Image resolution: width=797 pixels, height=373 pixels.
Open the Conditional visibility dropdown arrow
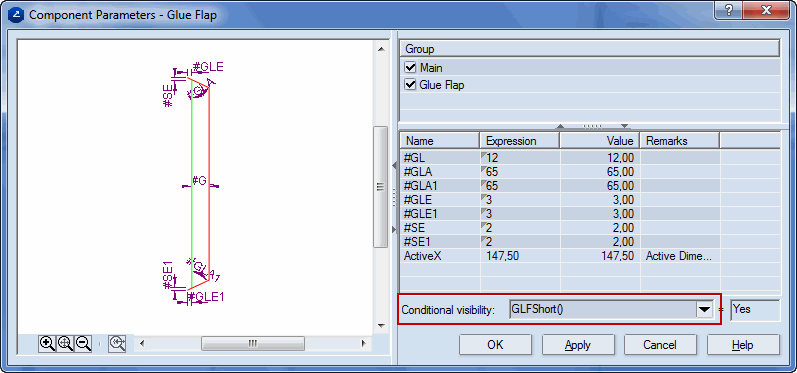point(704,309)
